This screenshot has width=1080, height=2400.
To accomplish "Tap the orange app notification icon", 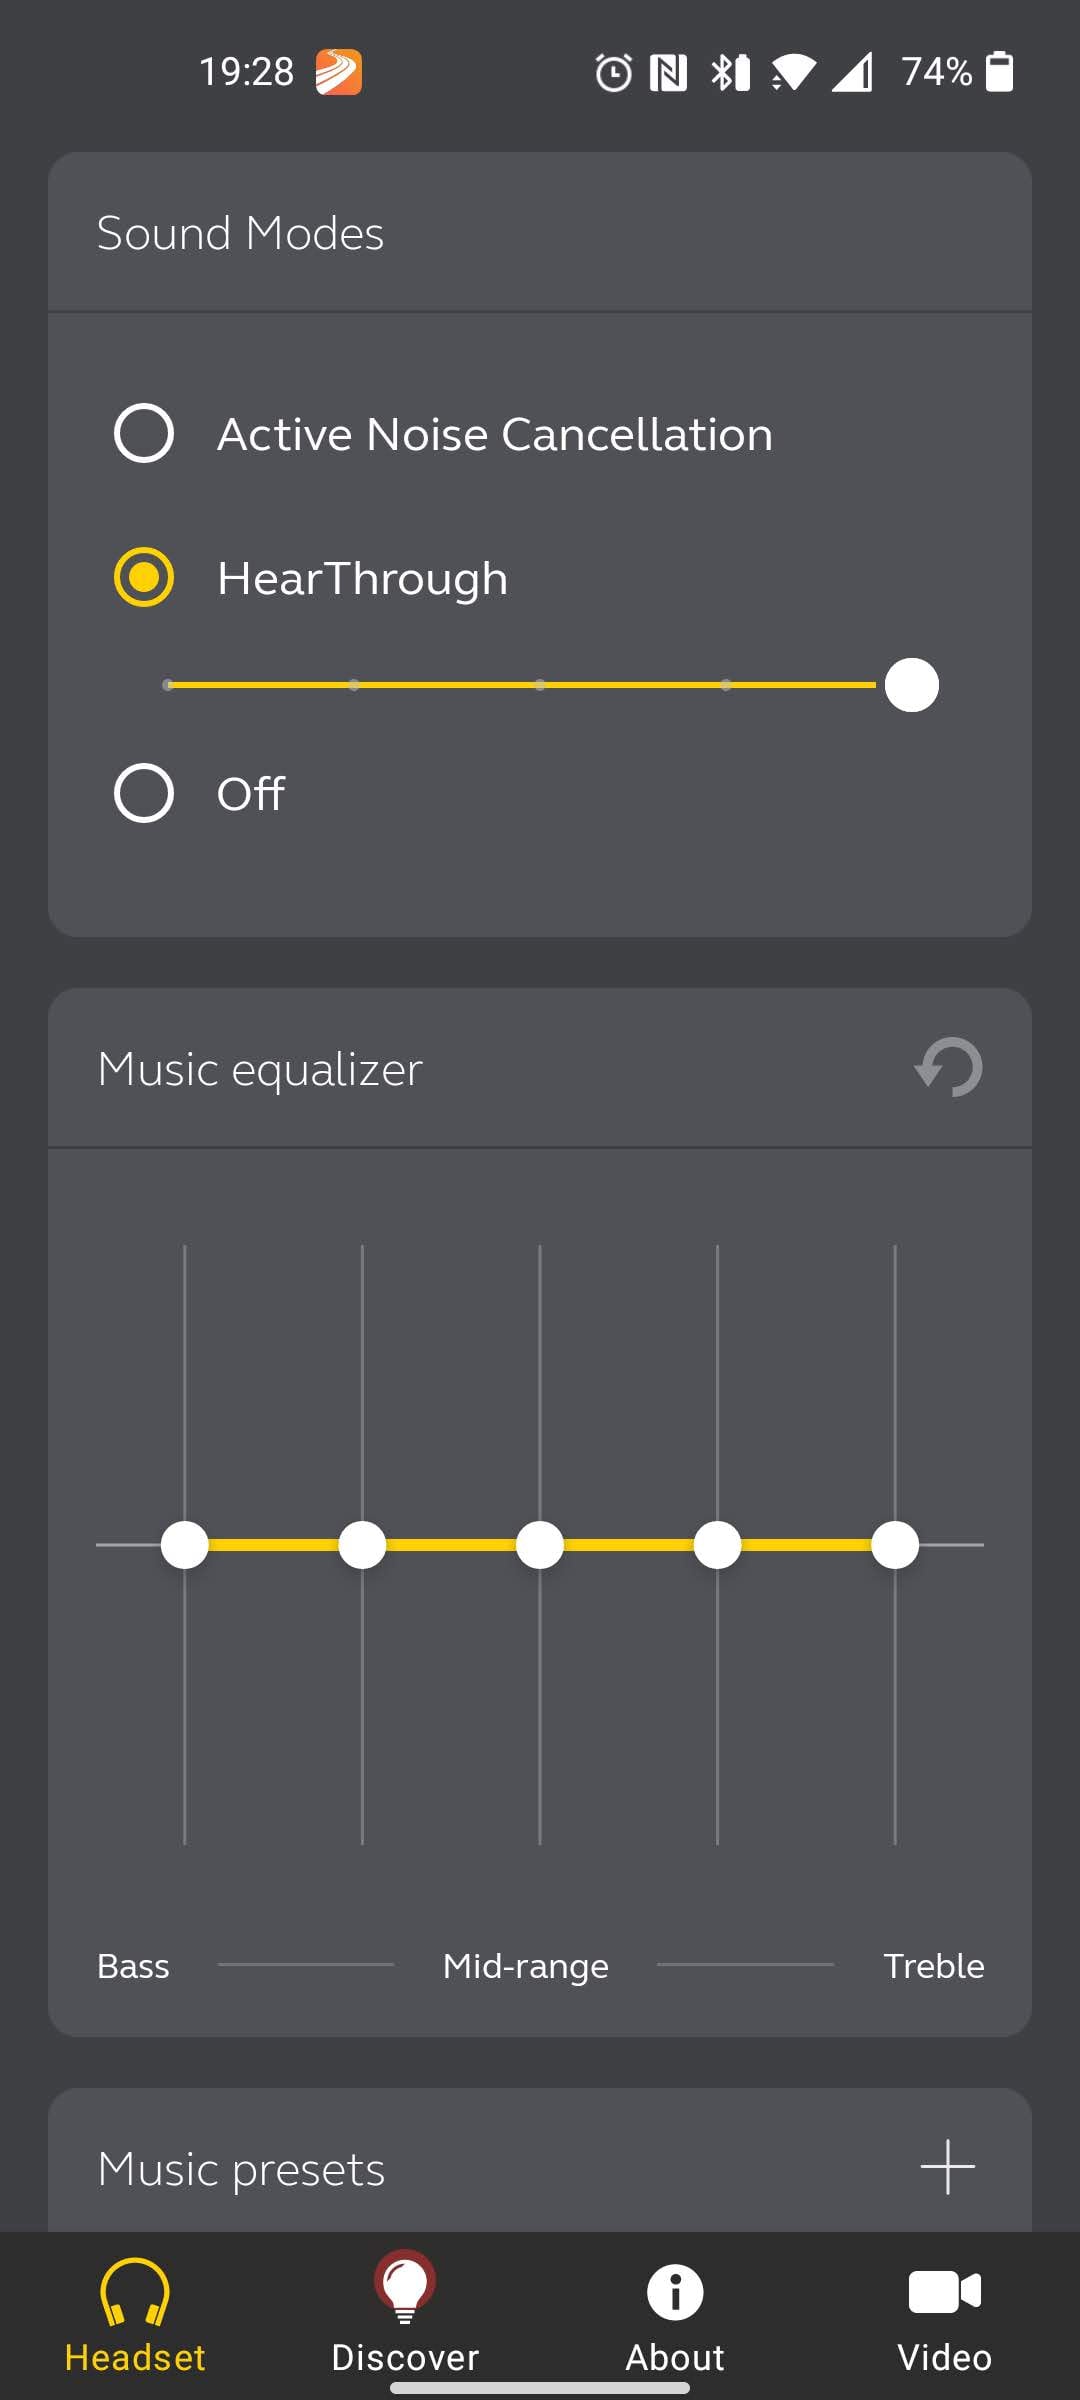I will point(339,72).
